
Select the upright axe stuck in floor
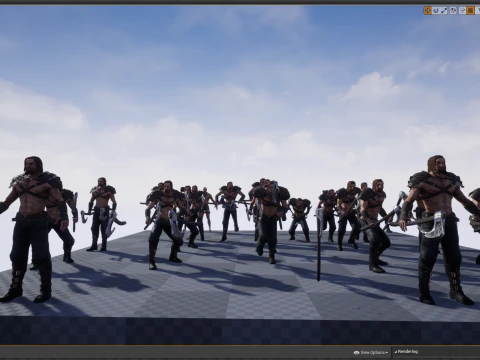[x=319, y=244]
